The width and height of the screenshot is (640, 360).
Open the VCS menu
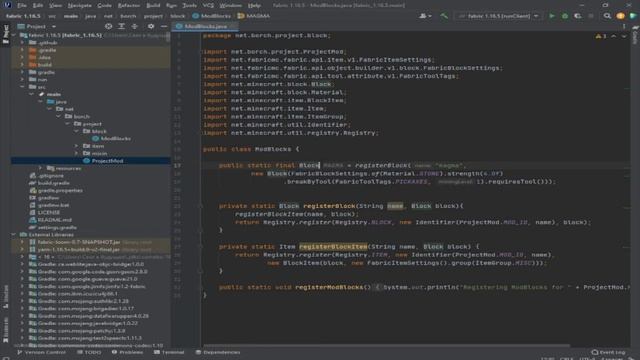tap(208, 5)
